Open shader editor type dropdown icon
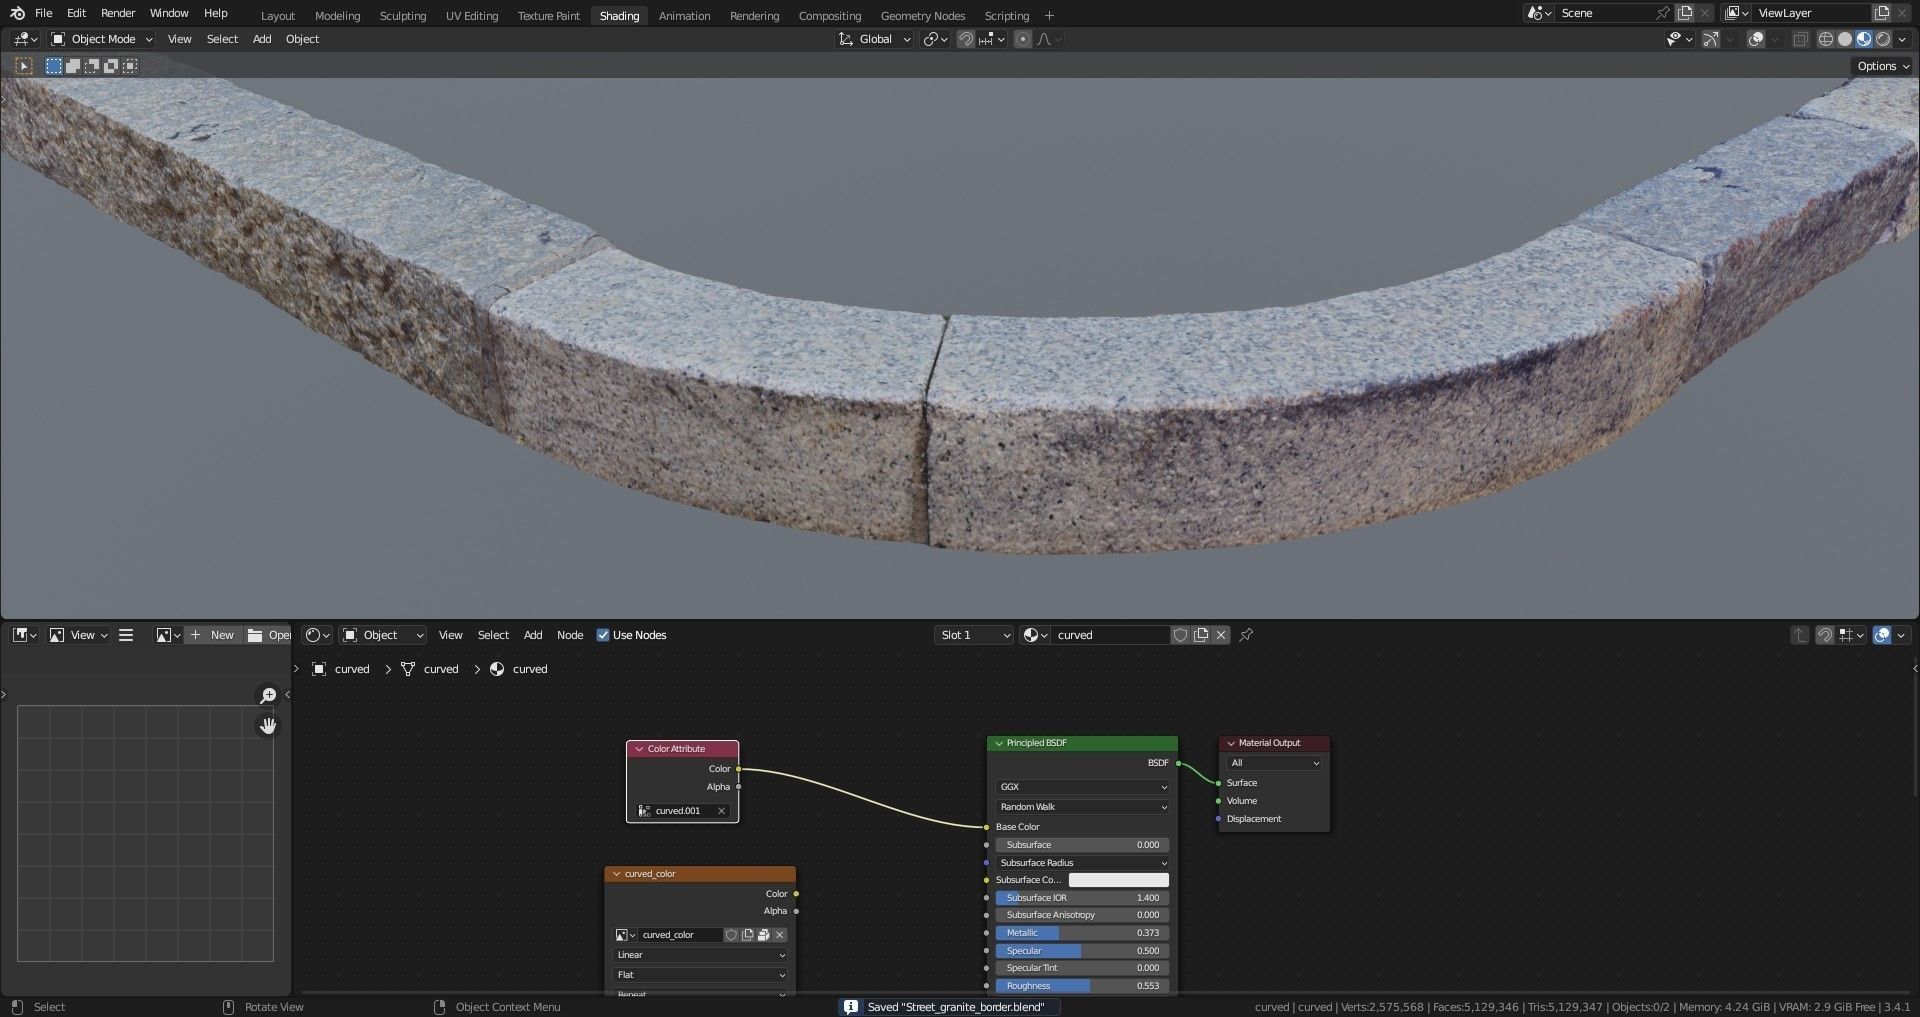Image resolution: width=1920 pixels, height=1017 pixels. 317,635
